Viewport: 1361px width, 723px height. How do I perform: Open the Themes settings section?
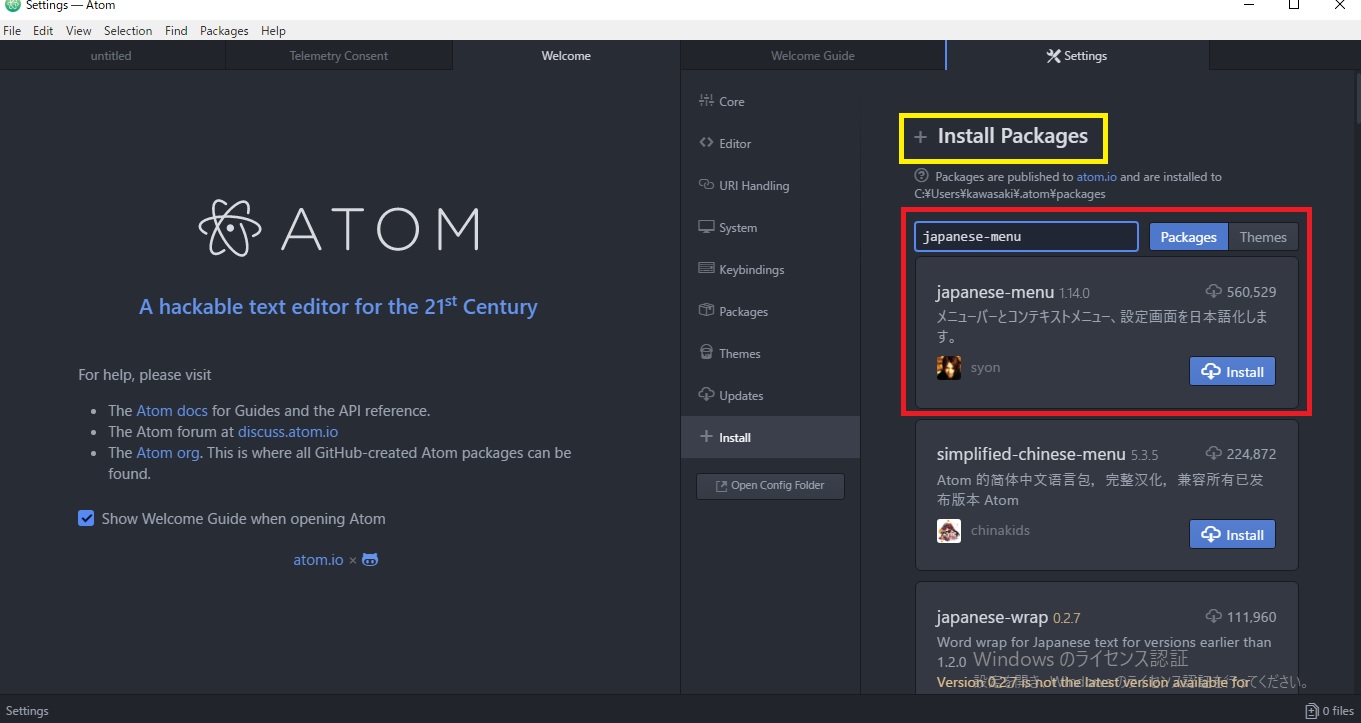738,353
